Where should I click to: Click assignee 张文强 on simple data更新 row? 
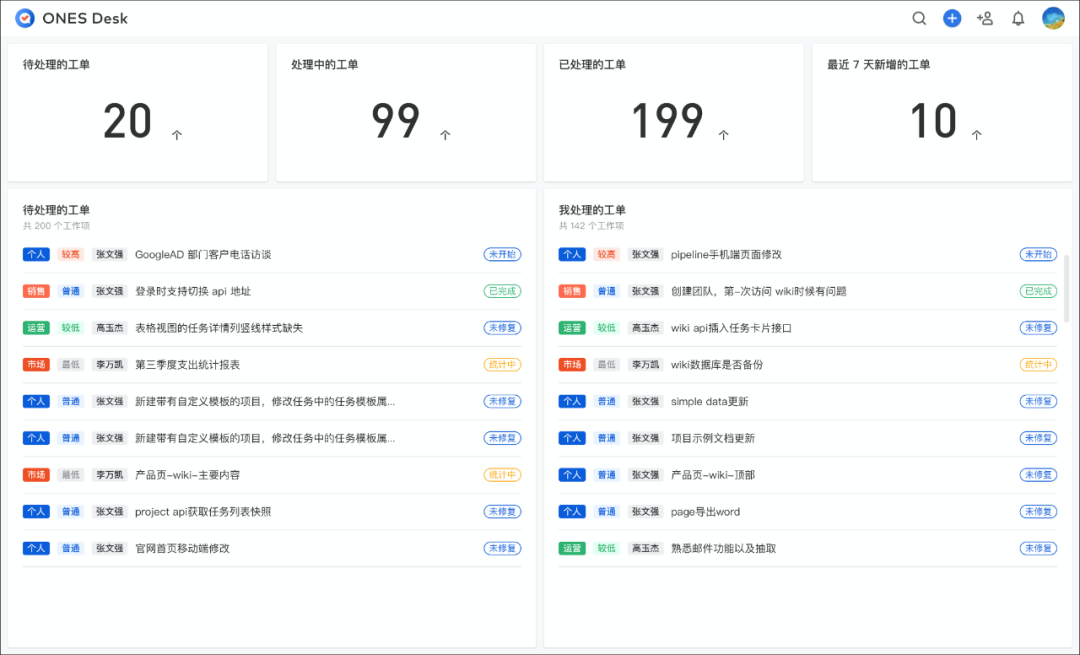pyautogui.click(x=645, y=402)
